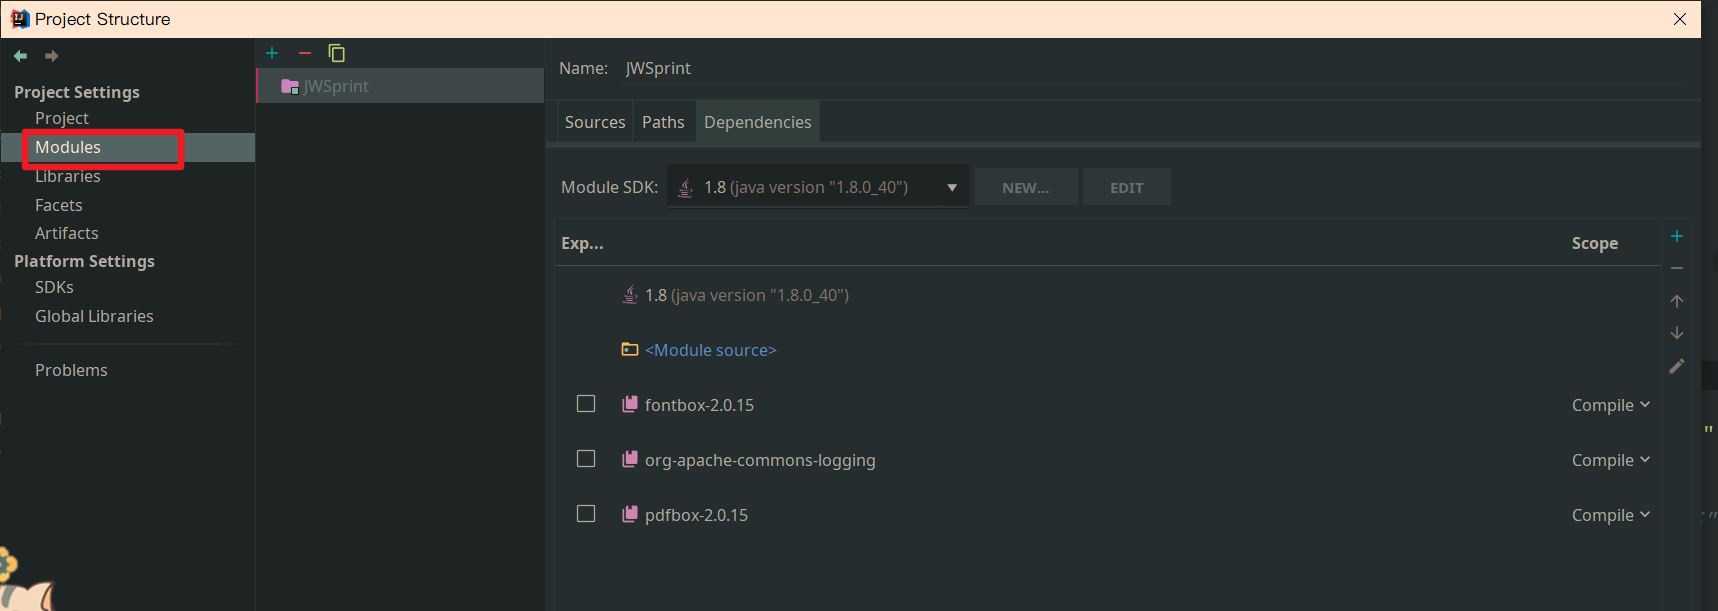The height and width of the screenshot is (611, 1718).
Task: Select JWSprint in the module list
Action: 400,86
